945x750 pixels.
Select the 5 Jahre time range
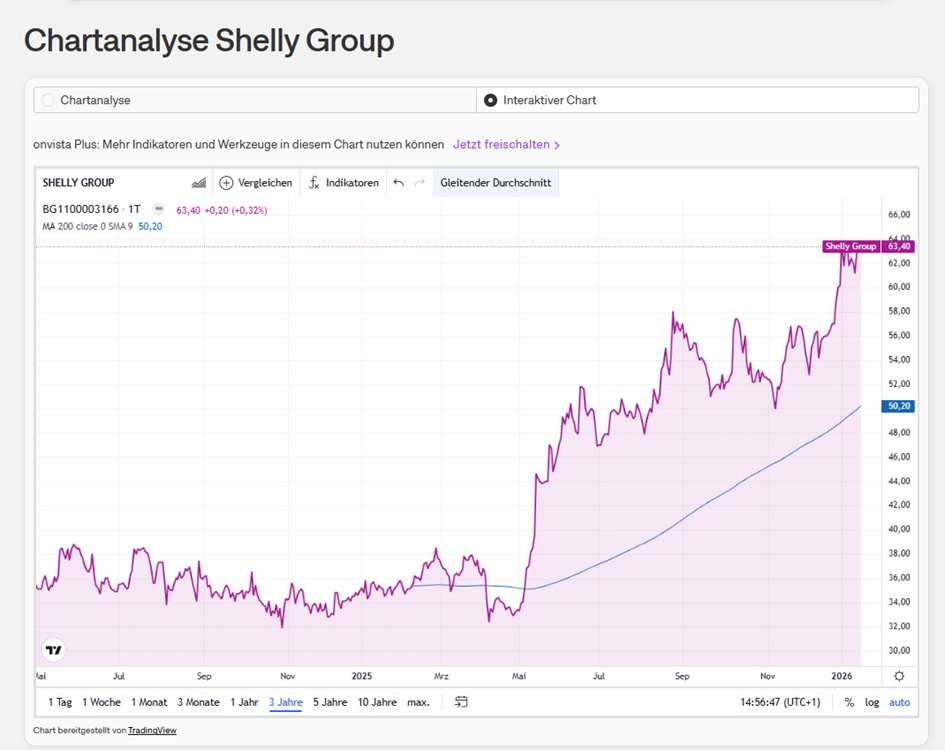coord(329,702)
